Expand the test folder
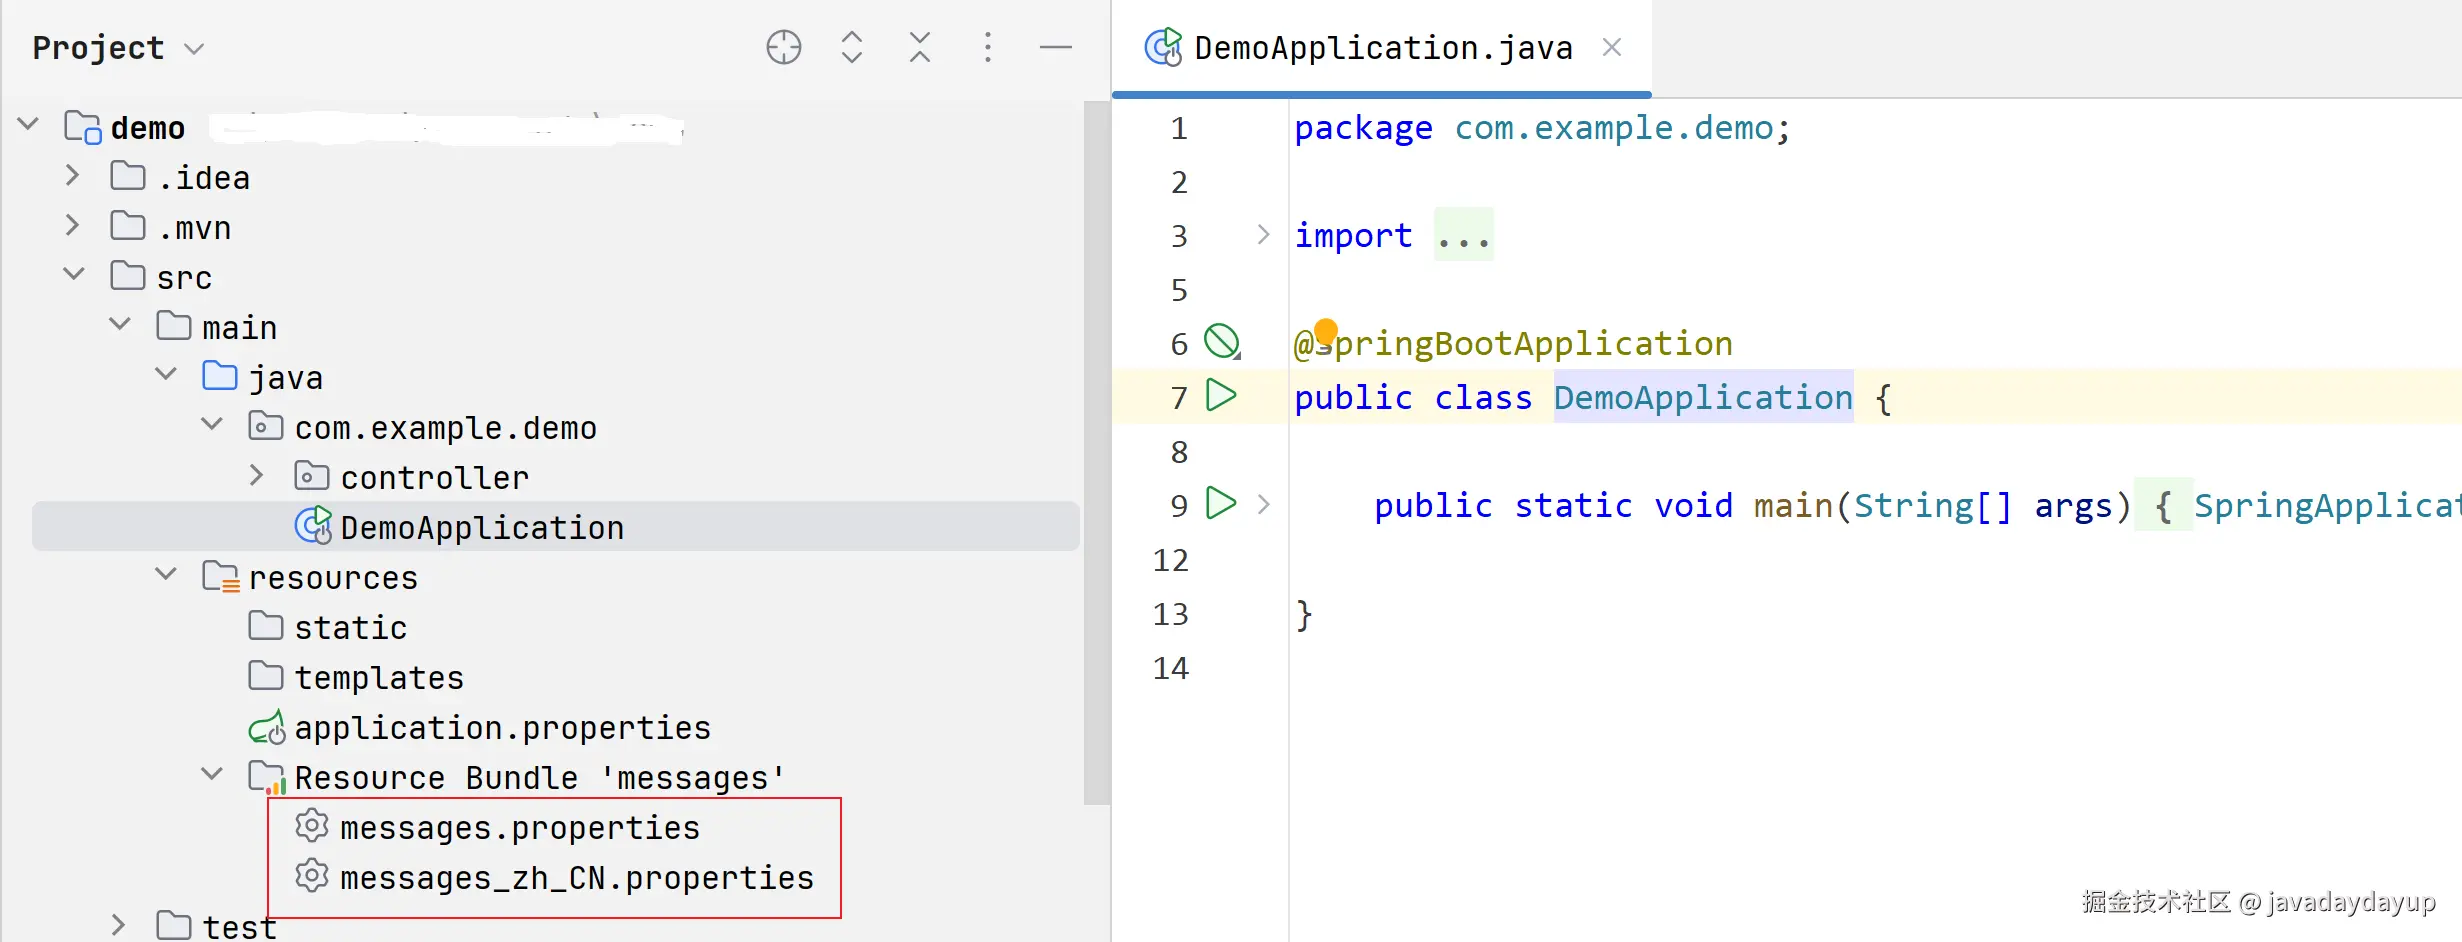Viewport: 2462px width, 942px height. [x=118, y=925]
